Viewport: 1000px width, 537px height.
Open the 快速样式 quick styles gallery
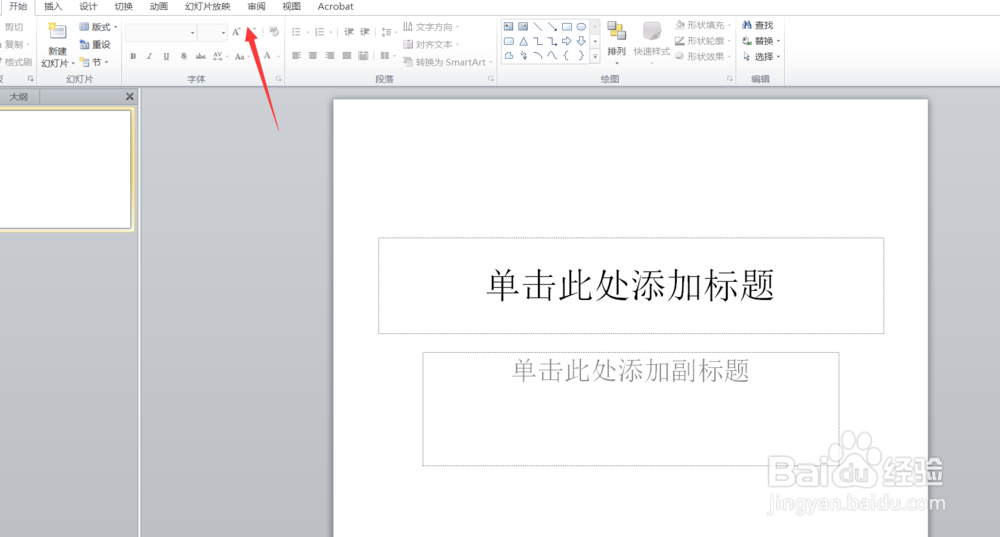(x=652, y=41)
